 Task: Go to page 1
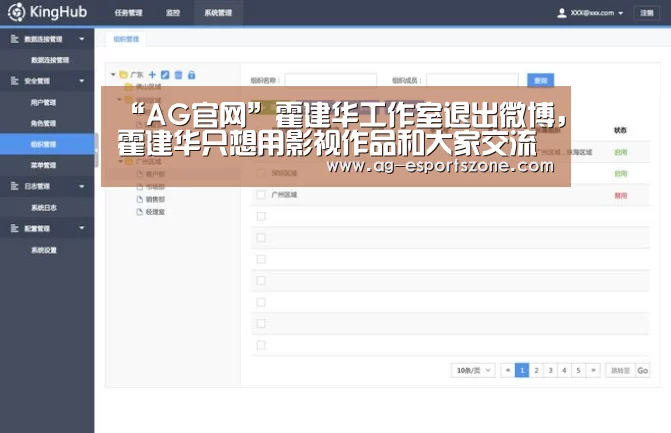522,370
